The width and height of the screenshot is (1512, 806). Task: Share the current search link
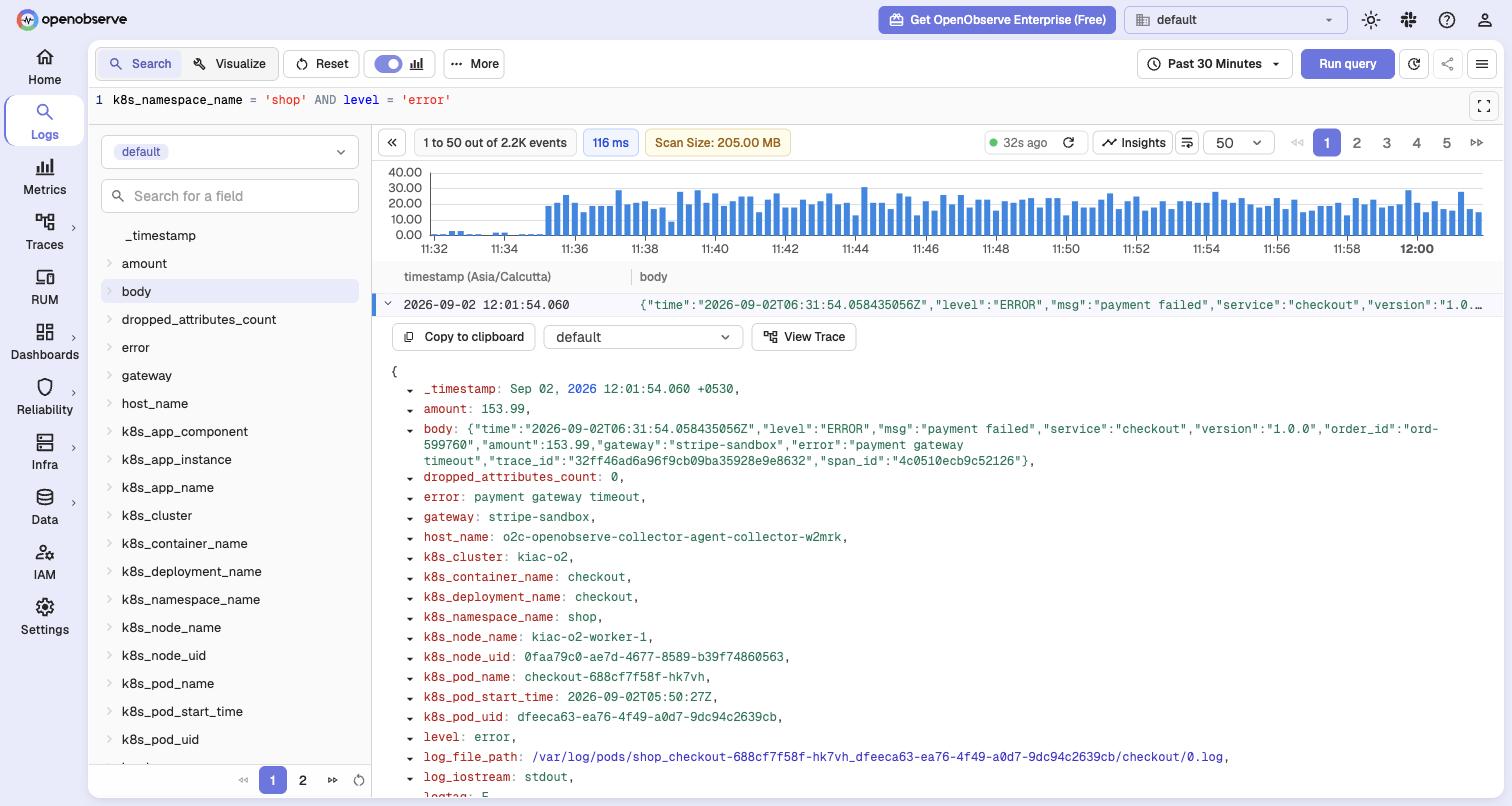(1448, 64)
